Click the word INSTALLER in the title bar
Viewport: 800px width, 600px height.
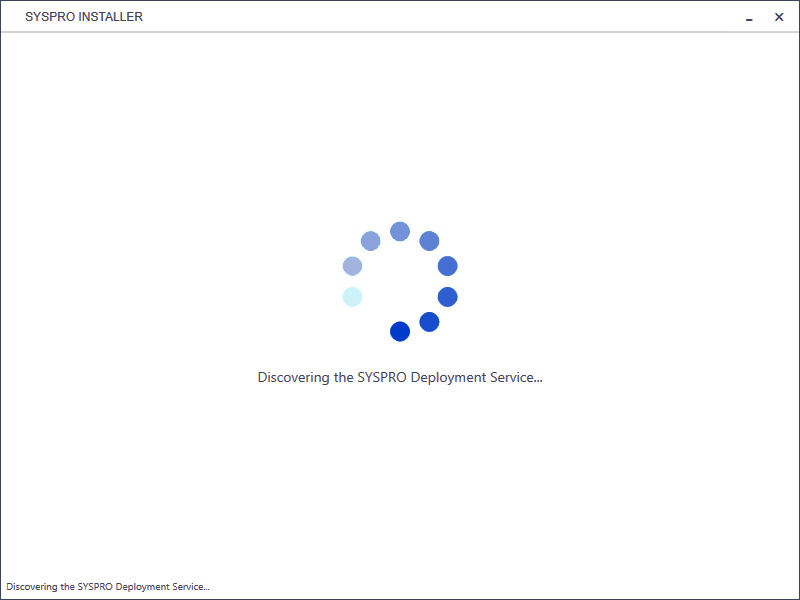[113, 17]
